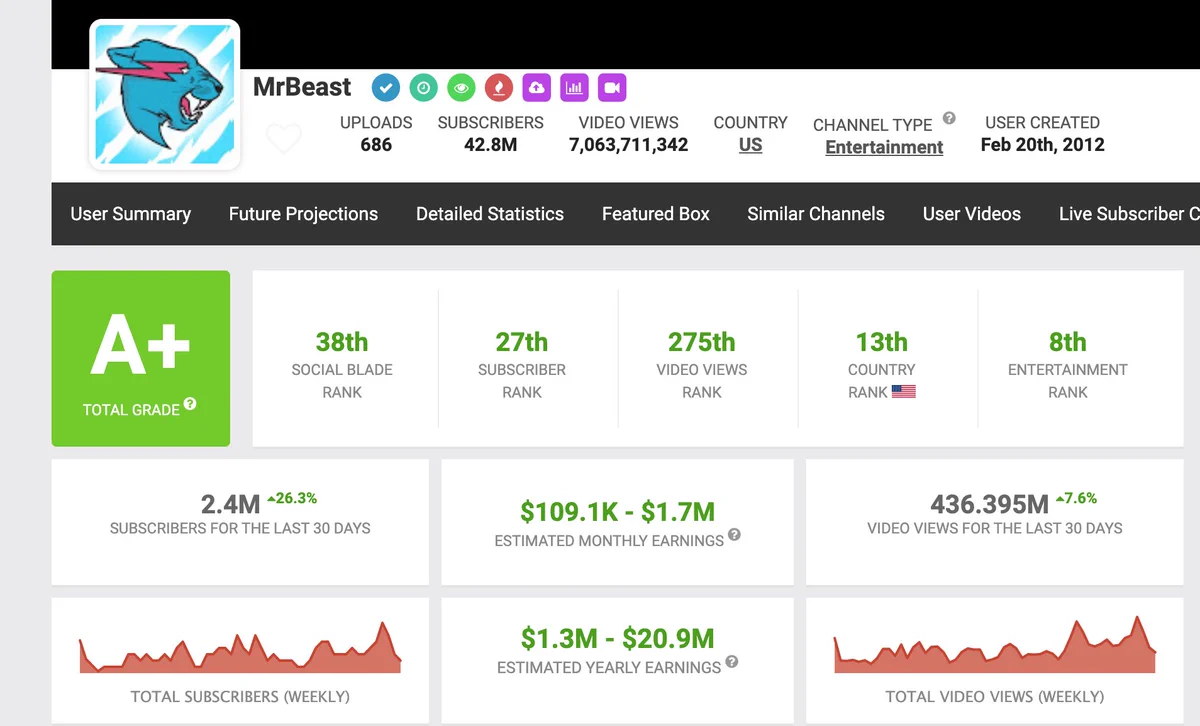Follow the Entertainment channel type link
Image resolution: width=1200 pixels, height=726 pixels.
pos(884,147)
